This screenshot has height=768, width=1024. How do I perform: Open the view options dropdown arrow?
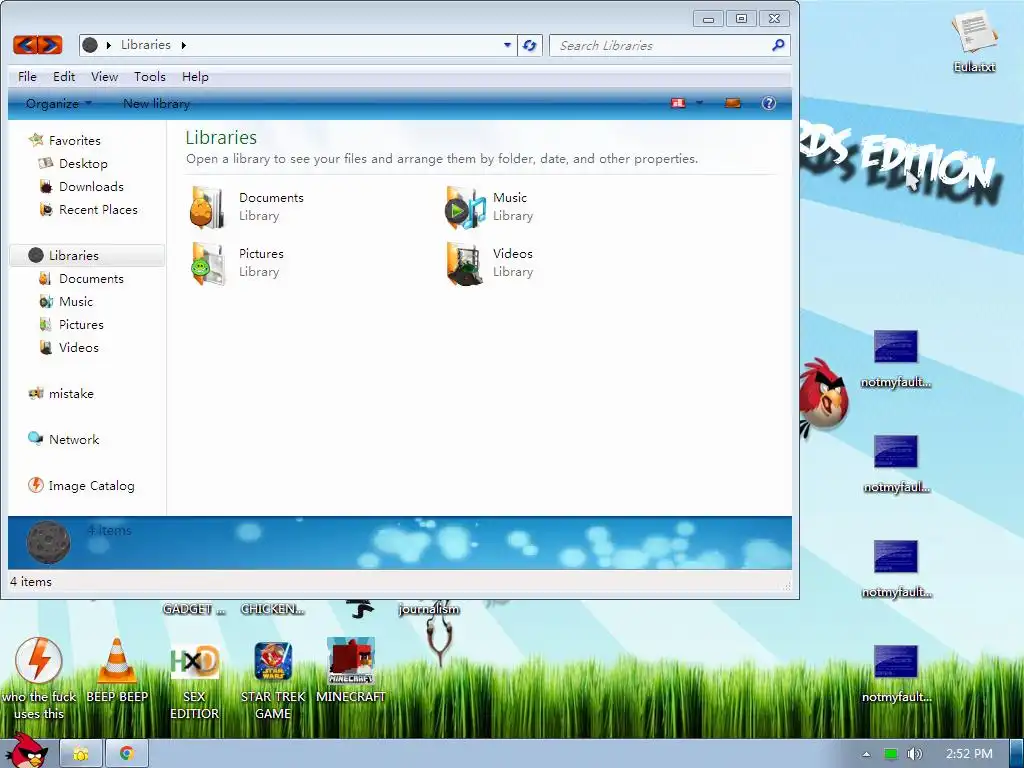(699, 103)
